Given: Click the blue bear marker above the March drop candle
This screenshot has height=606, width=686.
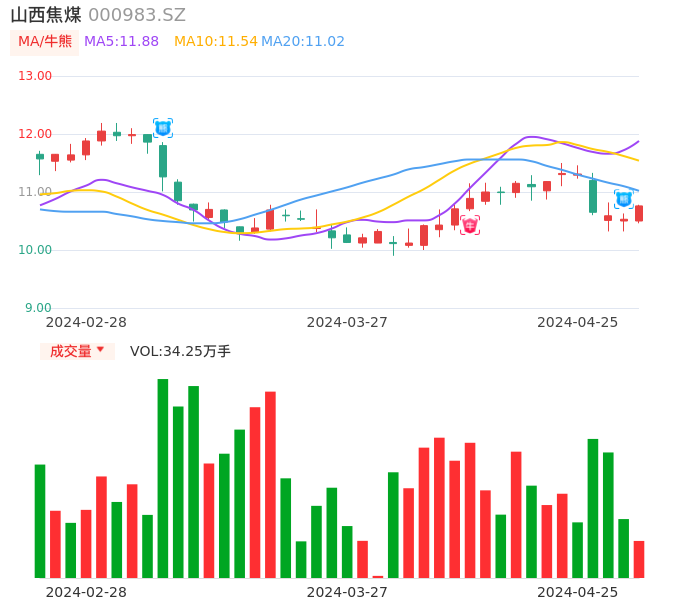Looking at the screenshot, I should 163,128.
